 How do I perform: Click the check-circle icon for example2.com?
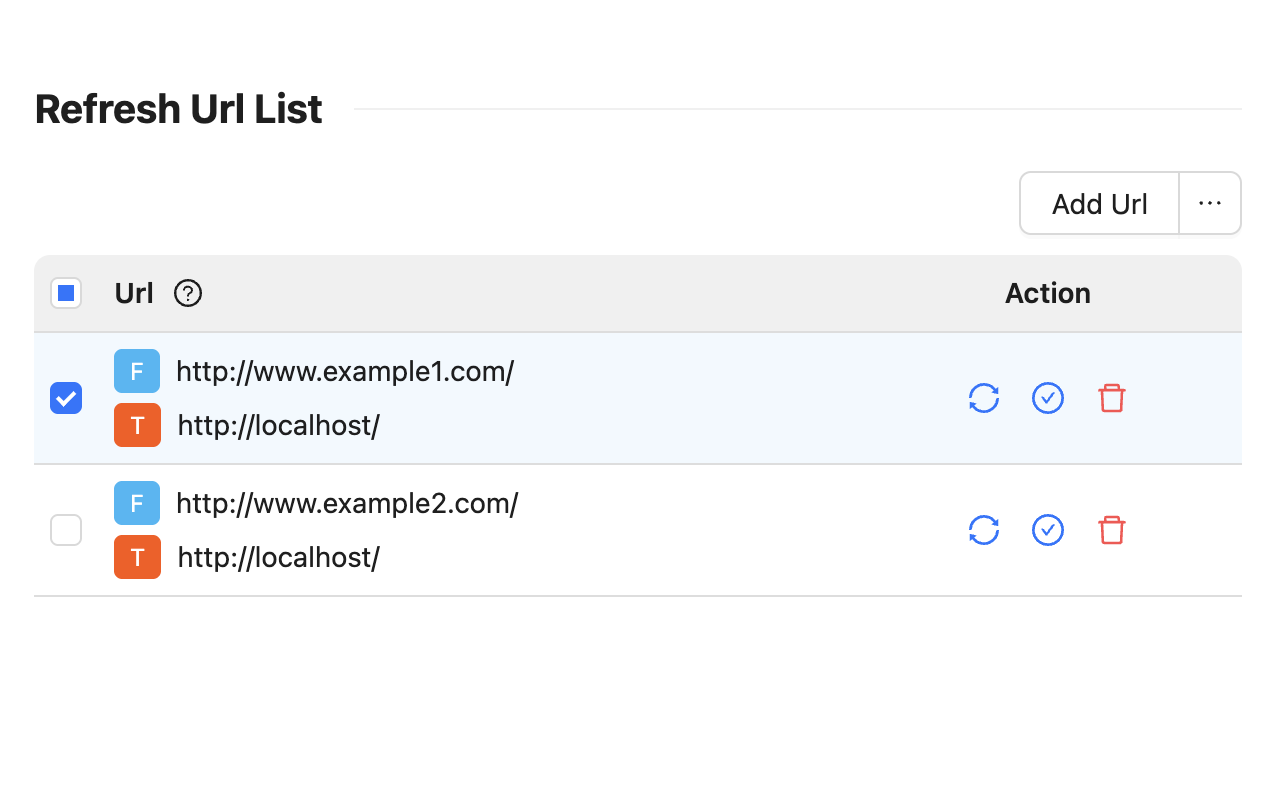(x=1048, y=530)
